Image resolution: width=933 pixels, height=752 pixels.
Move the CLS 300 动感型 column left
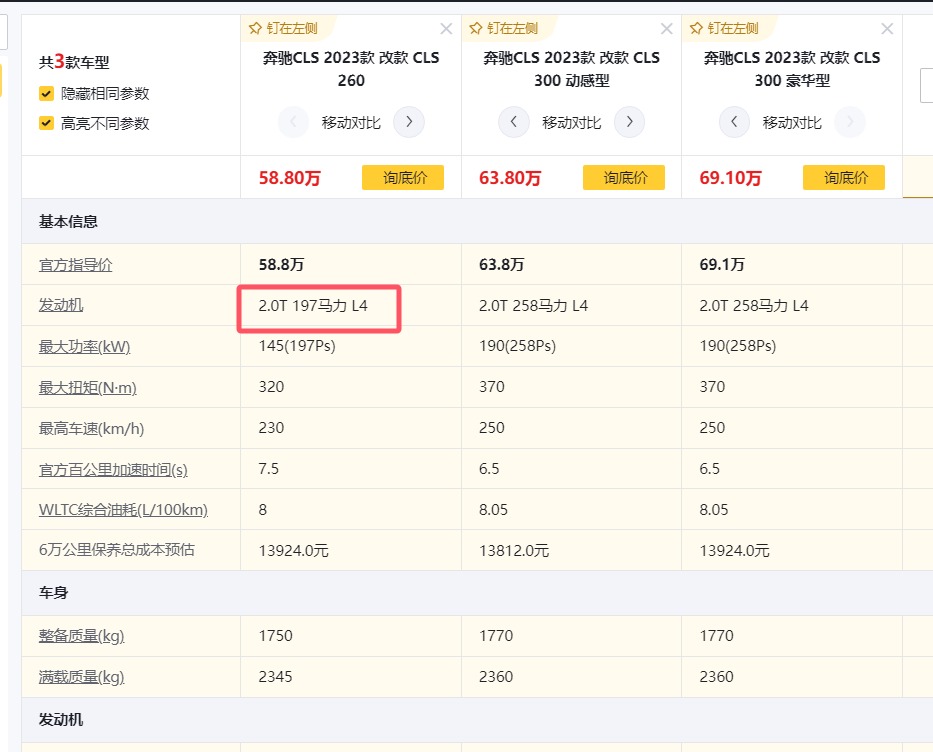tap(514, 123)
